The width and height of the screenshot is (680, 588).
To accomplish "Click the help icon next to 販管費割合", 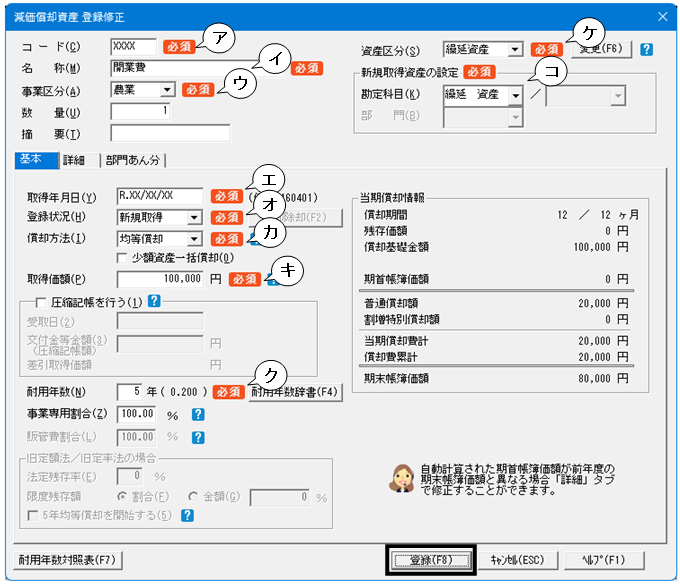I will [198, 436].
